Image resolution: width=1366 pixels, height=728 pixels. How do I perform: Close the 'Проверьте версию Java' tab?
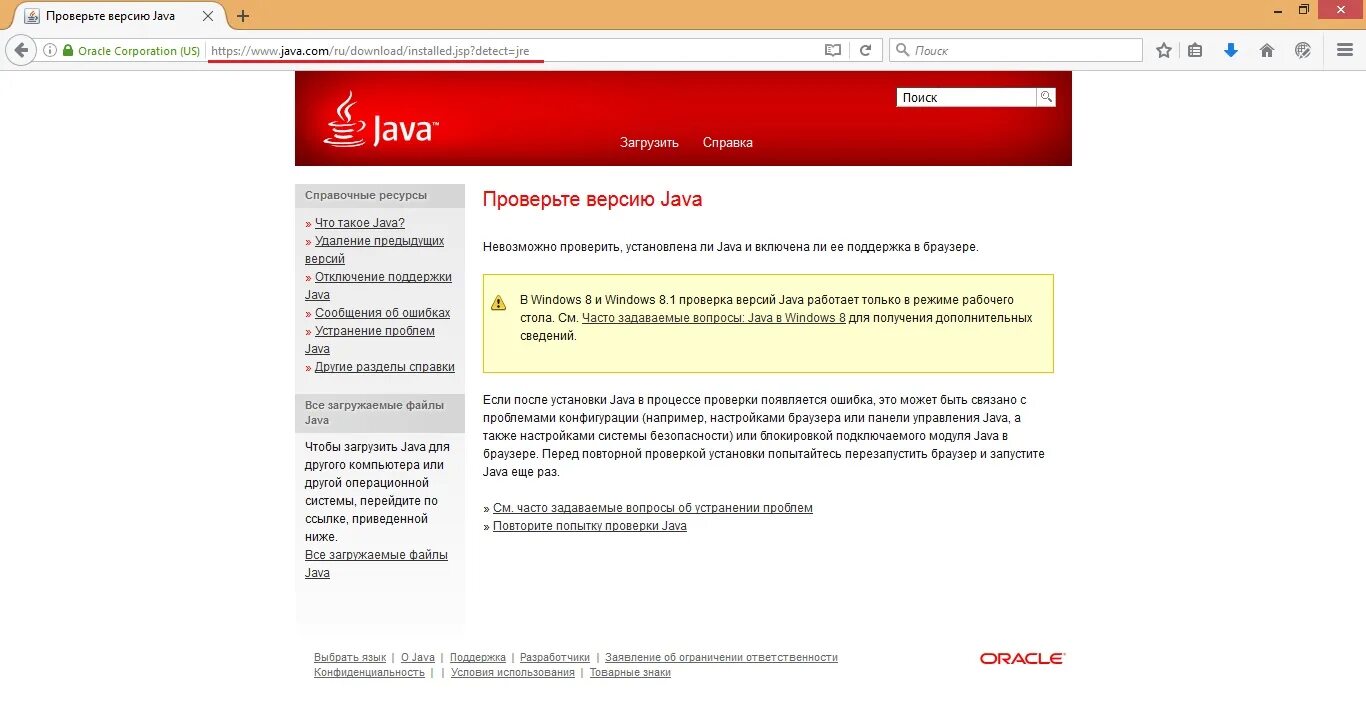coord(208,16)
